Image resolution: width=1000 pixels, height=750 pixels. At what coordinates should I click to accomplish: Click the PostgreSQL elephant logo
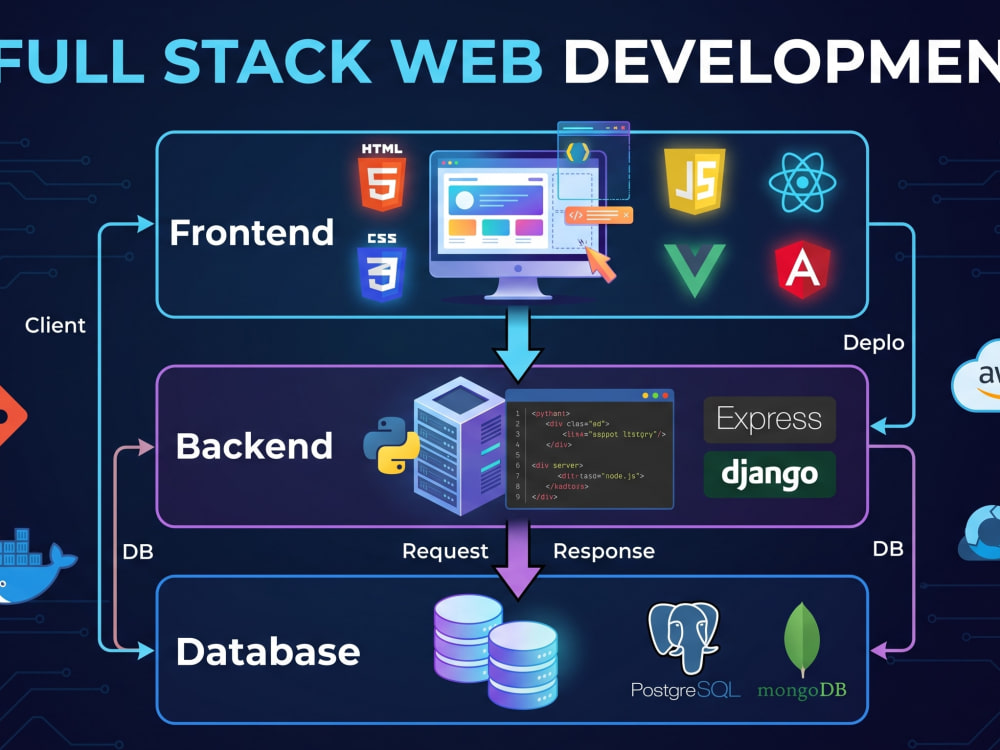click(x=684, y=637)
